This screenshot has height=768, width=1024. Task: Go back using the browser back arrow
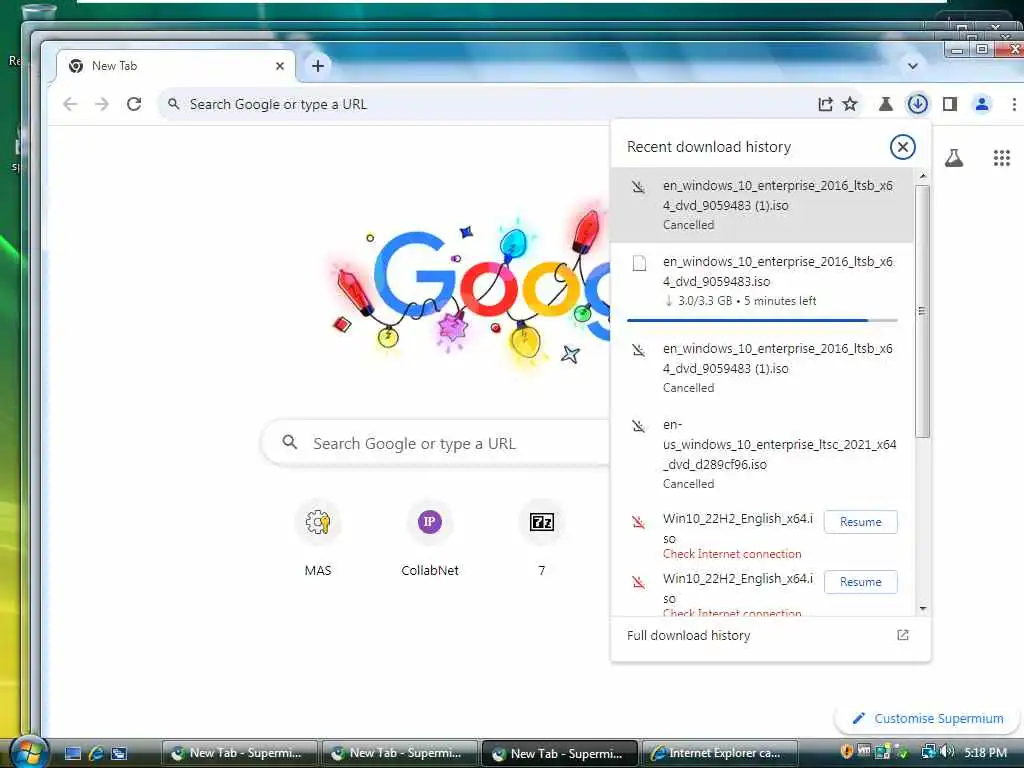70,104
